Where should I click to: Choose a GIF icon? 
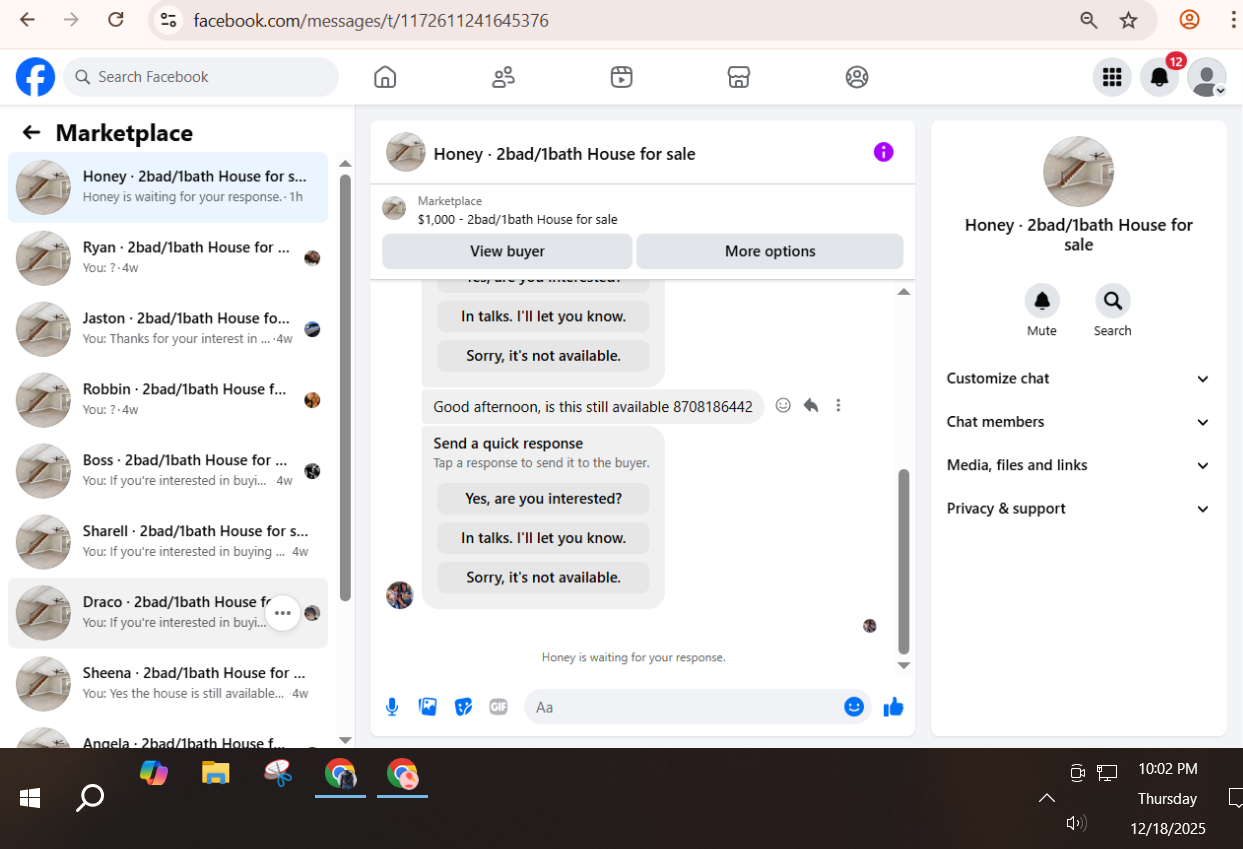tap(498, 707)
